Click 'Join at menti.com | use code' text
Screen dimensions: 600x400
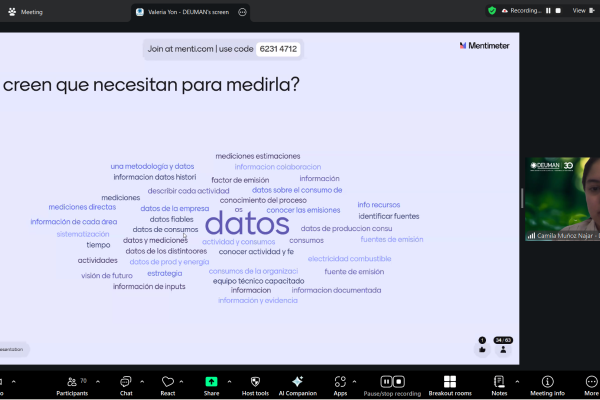tap(201, 49)
